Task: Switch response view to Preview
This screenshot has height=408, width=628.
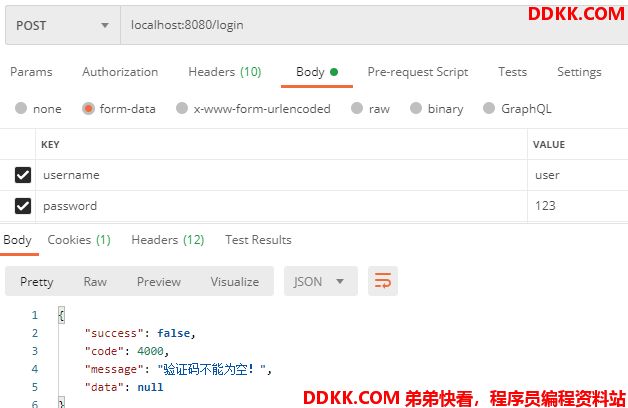Action: click(159, 281)
